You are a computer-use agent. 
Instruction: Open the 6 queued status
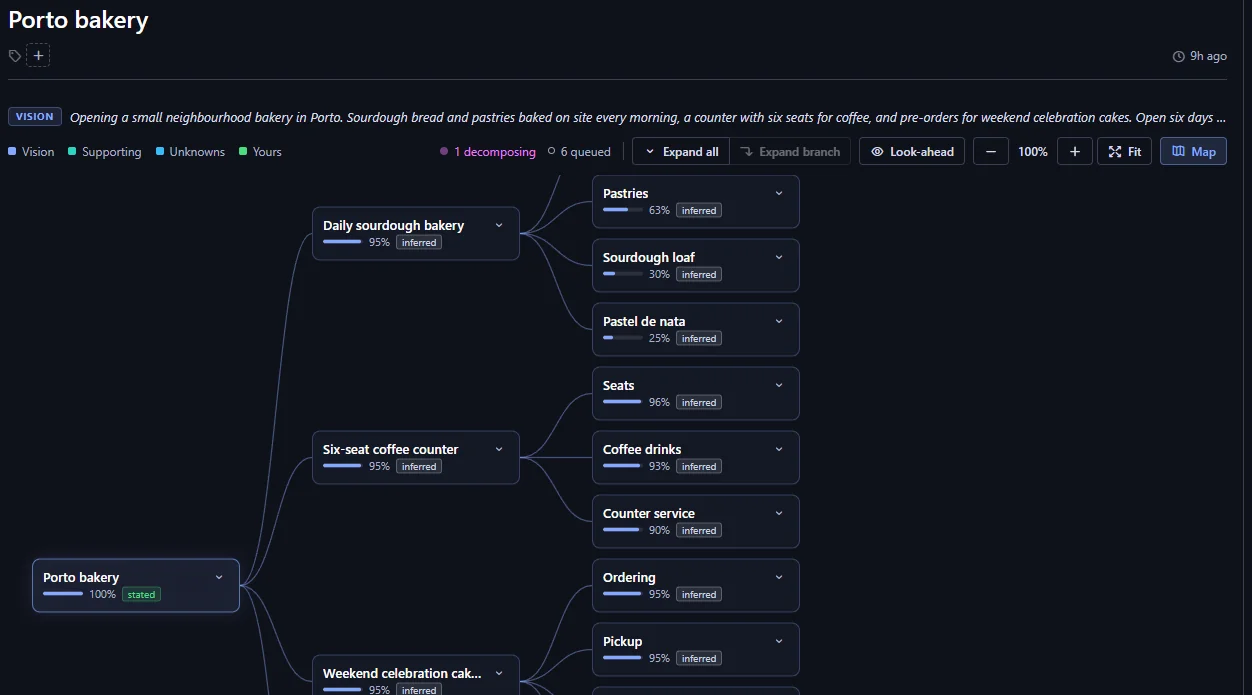tap(579, 152)
